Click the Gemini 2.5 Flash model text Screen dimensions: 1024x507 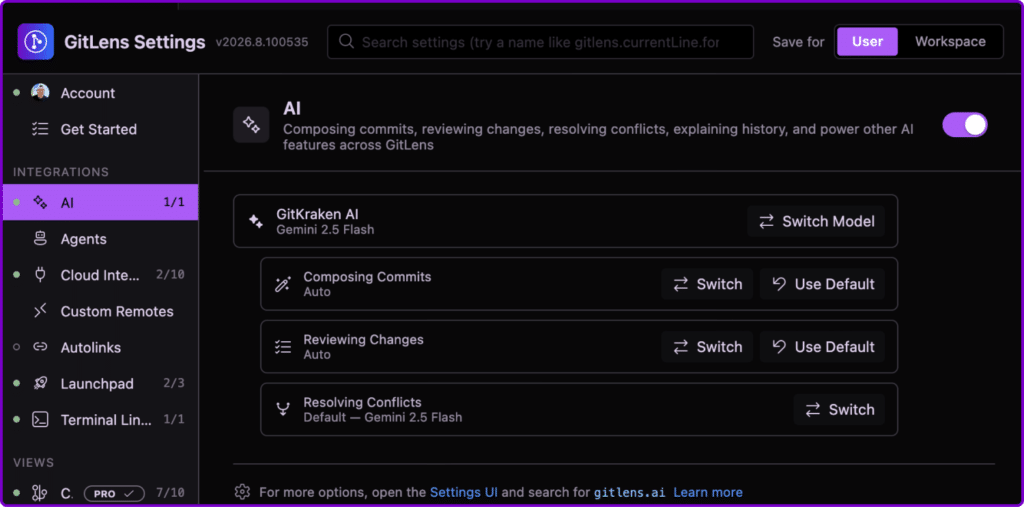[x=325, y=229]
